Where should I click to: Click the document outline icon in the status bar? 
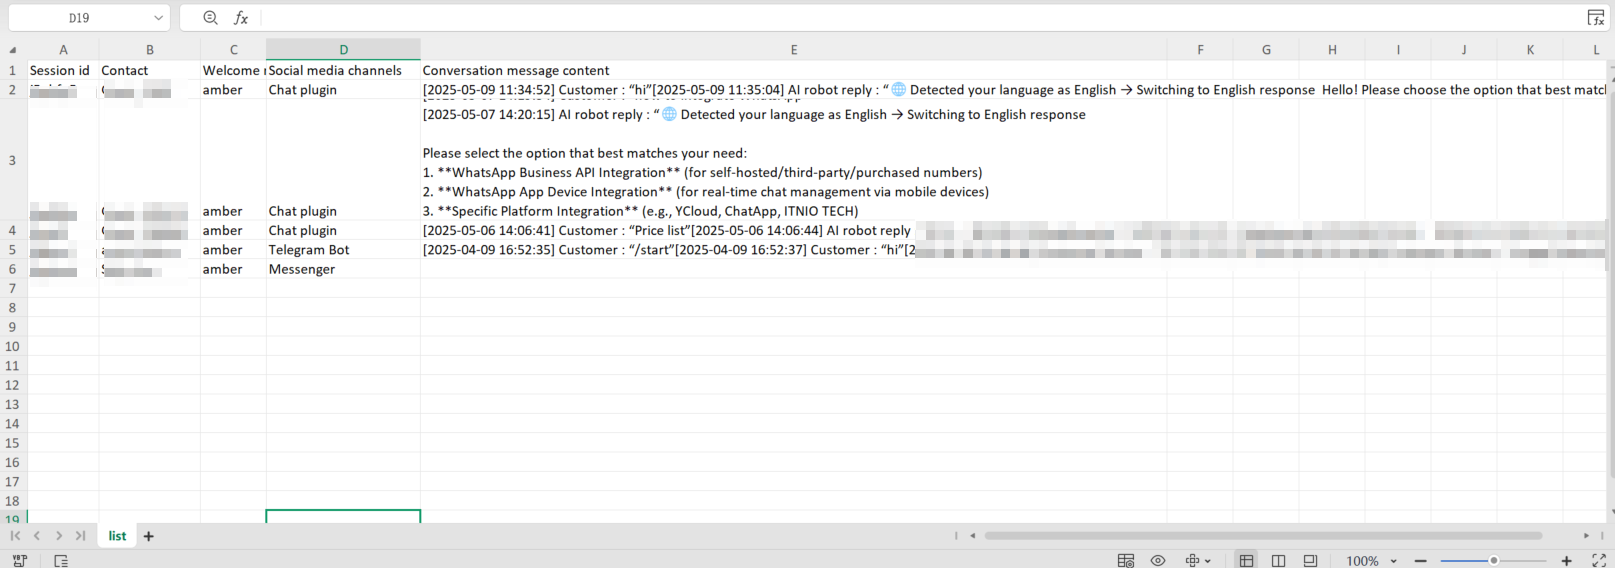pos(61,560)
